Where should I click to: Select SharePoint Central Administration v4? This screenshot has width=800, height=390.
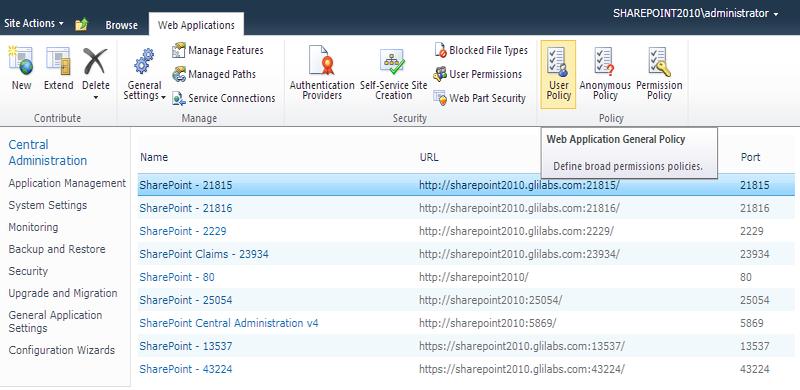tap(229, 323)
